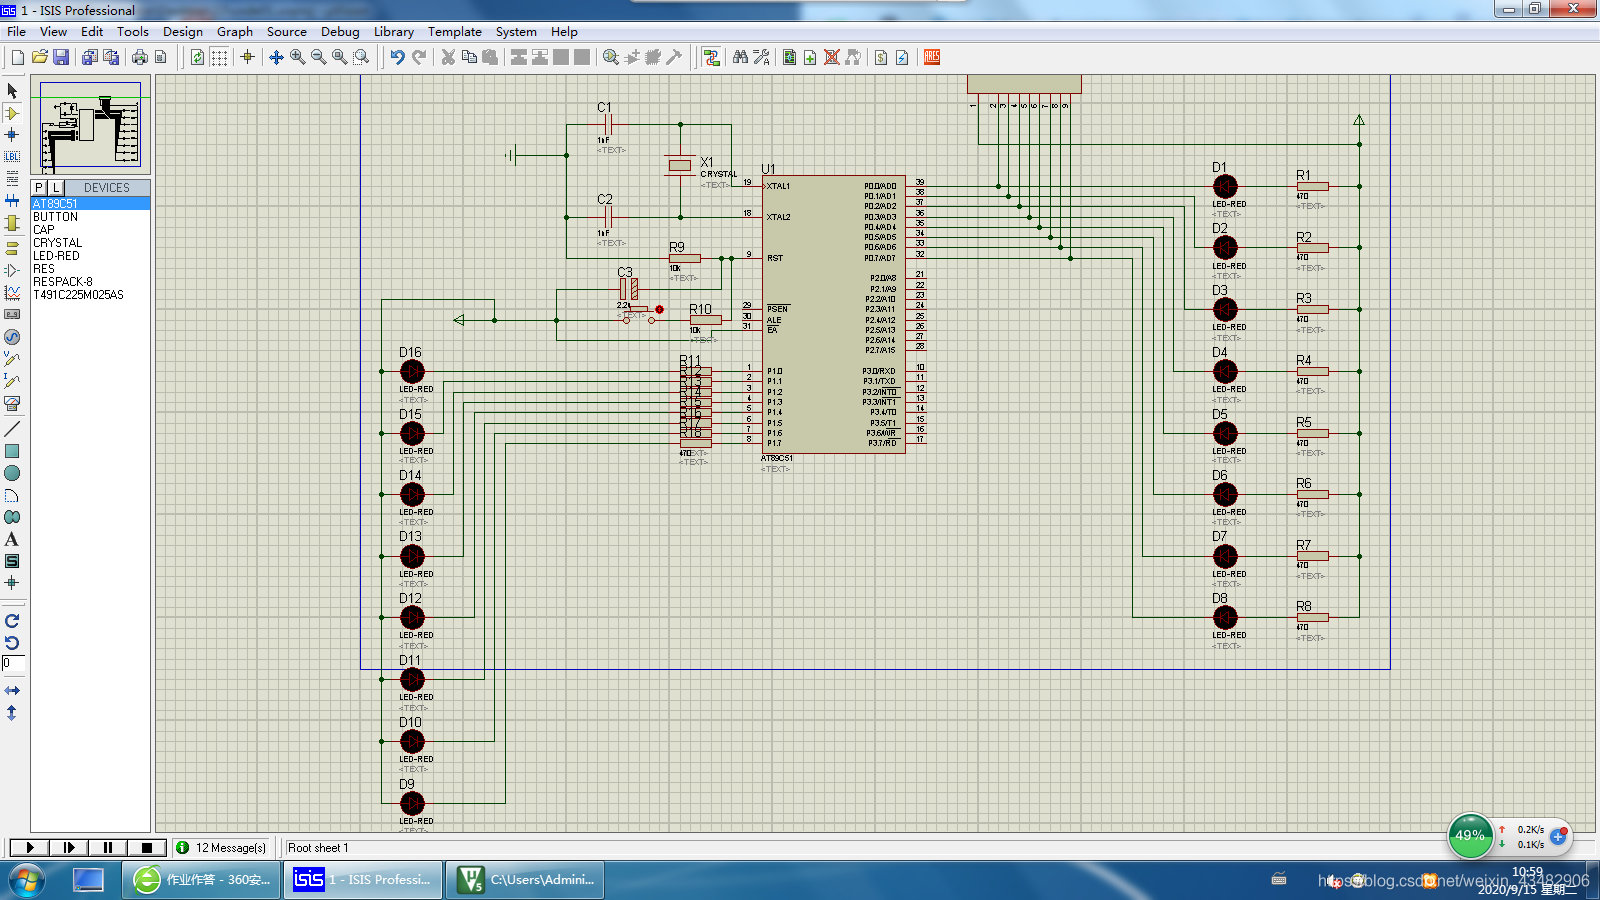Open the Library menu
The height and width of the screenshot is (900, 1600).
(394, 32)
